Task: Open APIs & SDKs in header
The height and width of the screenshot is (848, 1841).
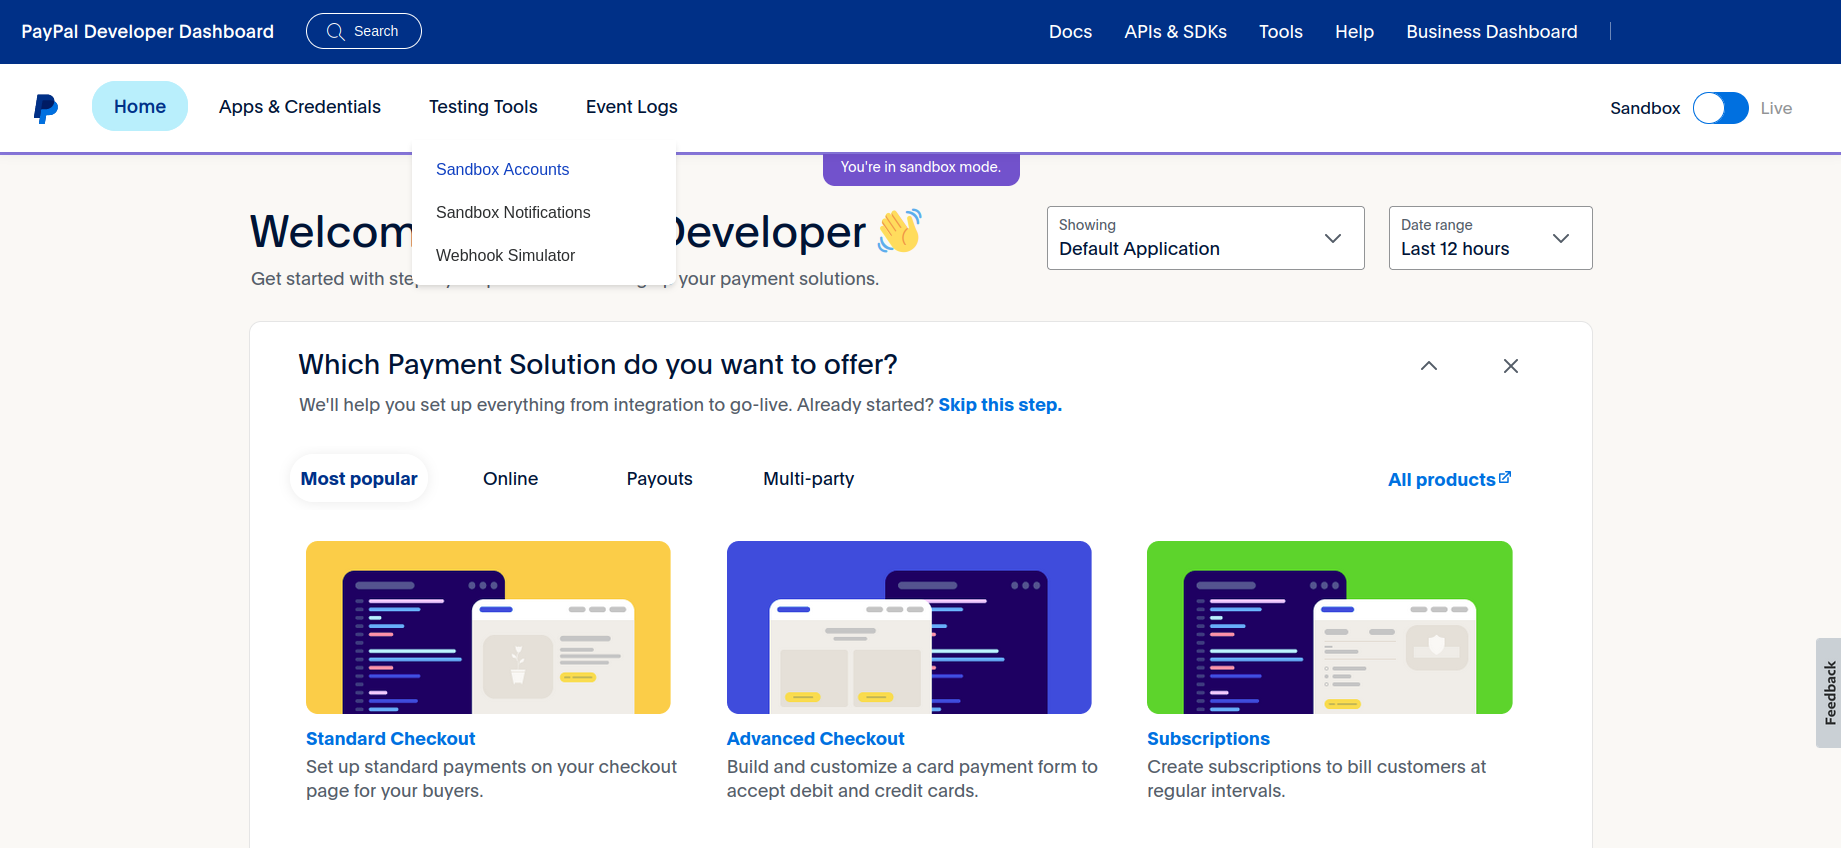Action: point(1175,32)
